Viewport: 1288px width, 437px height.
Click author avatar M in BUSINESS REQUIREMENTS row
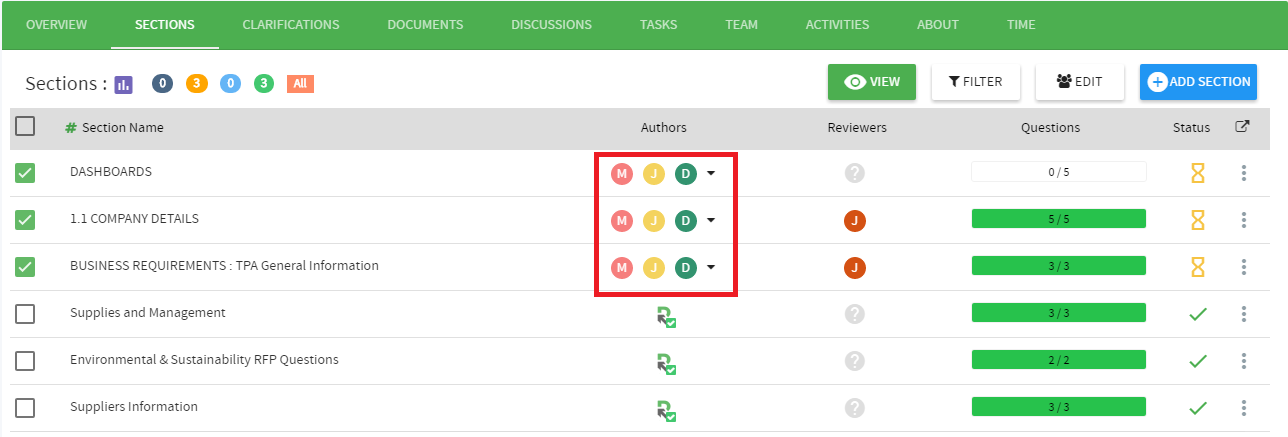click(x=622, y=267)
